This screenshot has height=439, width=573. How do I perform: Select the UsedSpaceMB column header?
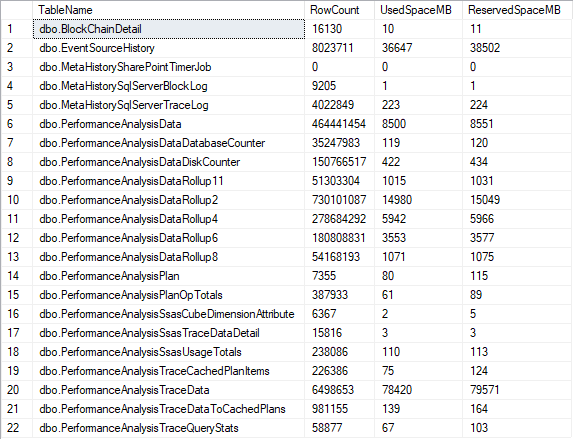click(418, 10)
